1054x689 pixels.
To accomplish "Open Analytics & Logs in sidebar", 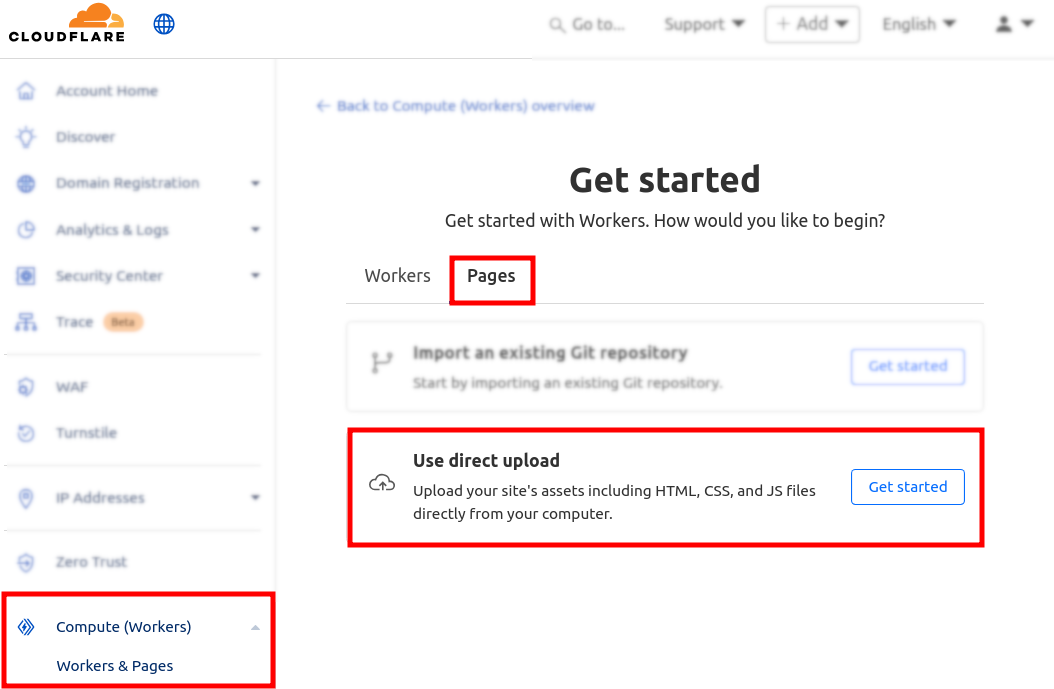I will tap(112, 230).
